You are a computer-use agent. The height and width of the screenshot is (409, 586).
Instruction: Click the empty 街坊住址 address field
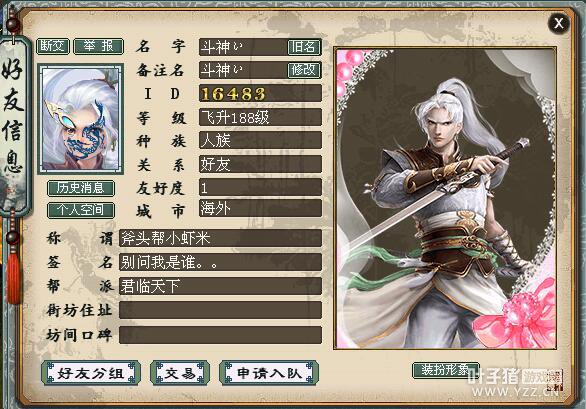[220, 310]
